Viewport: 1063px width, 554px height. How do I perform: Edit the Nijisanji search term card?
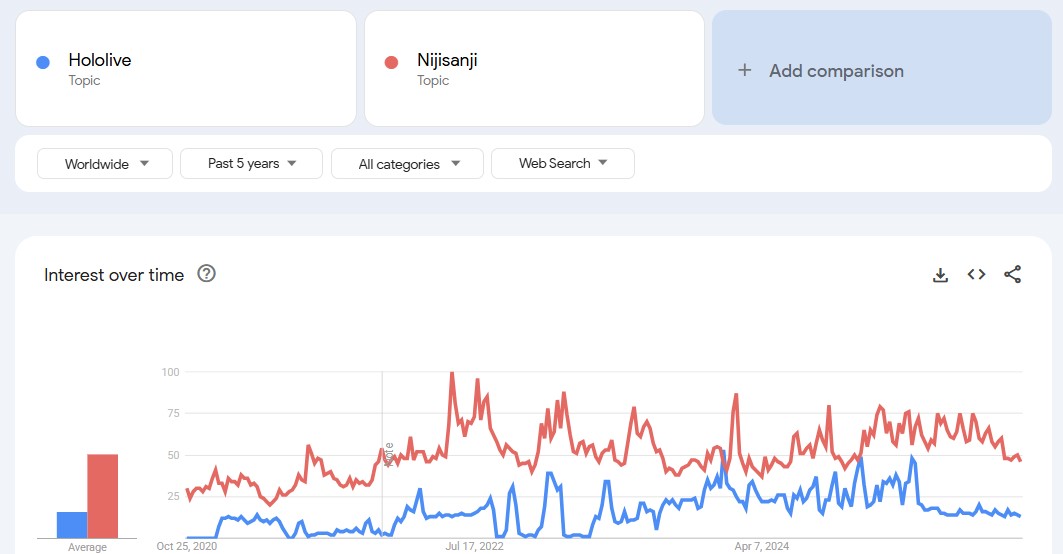coord(534,68)
